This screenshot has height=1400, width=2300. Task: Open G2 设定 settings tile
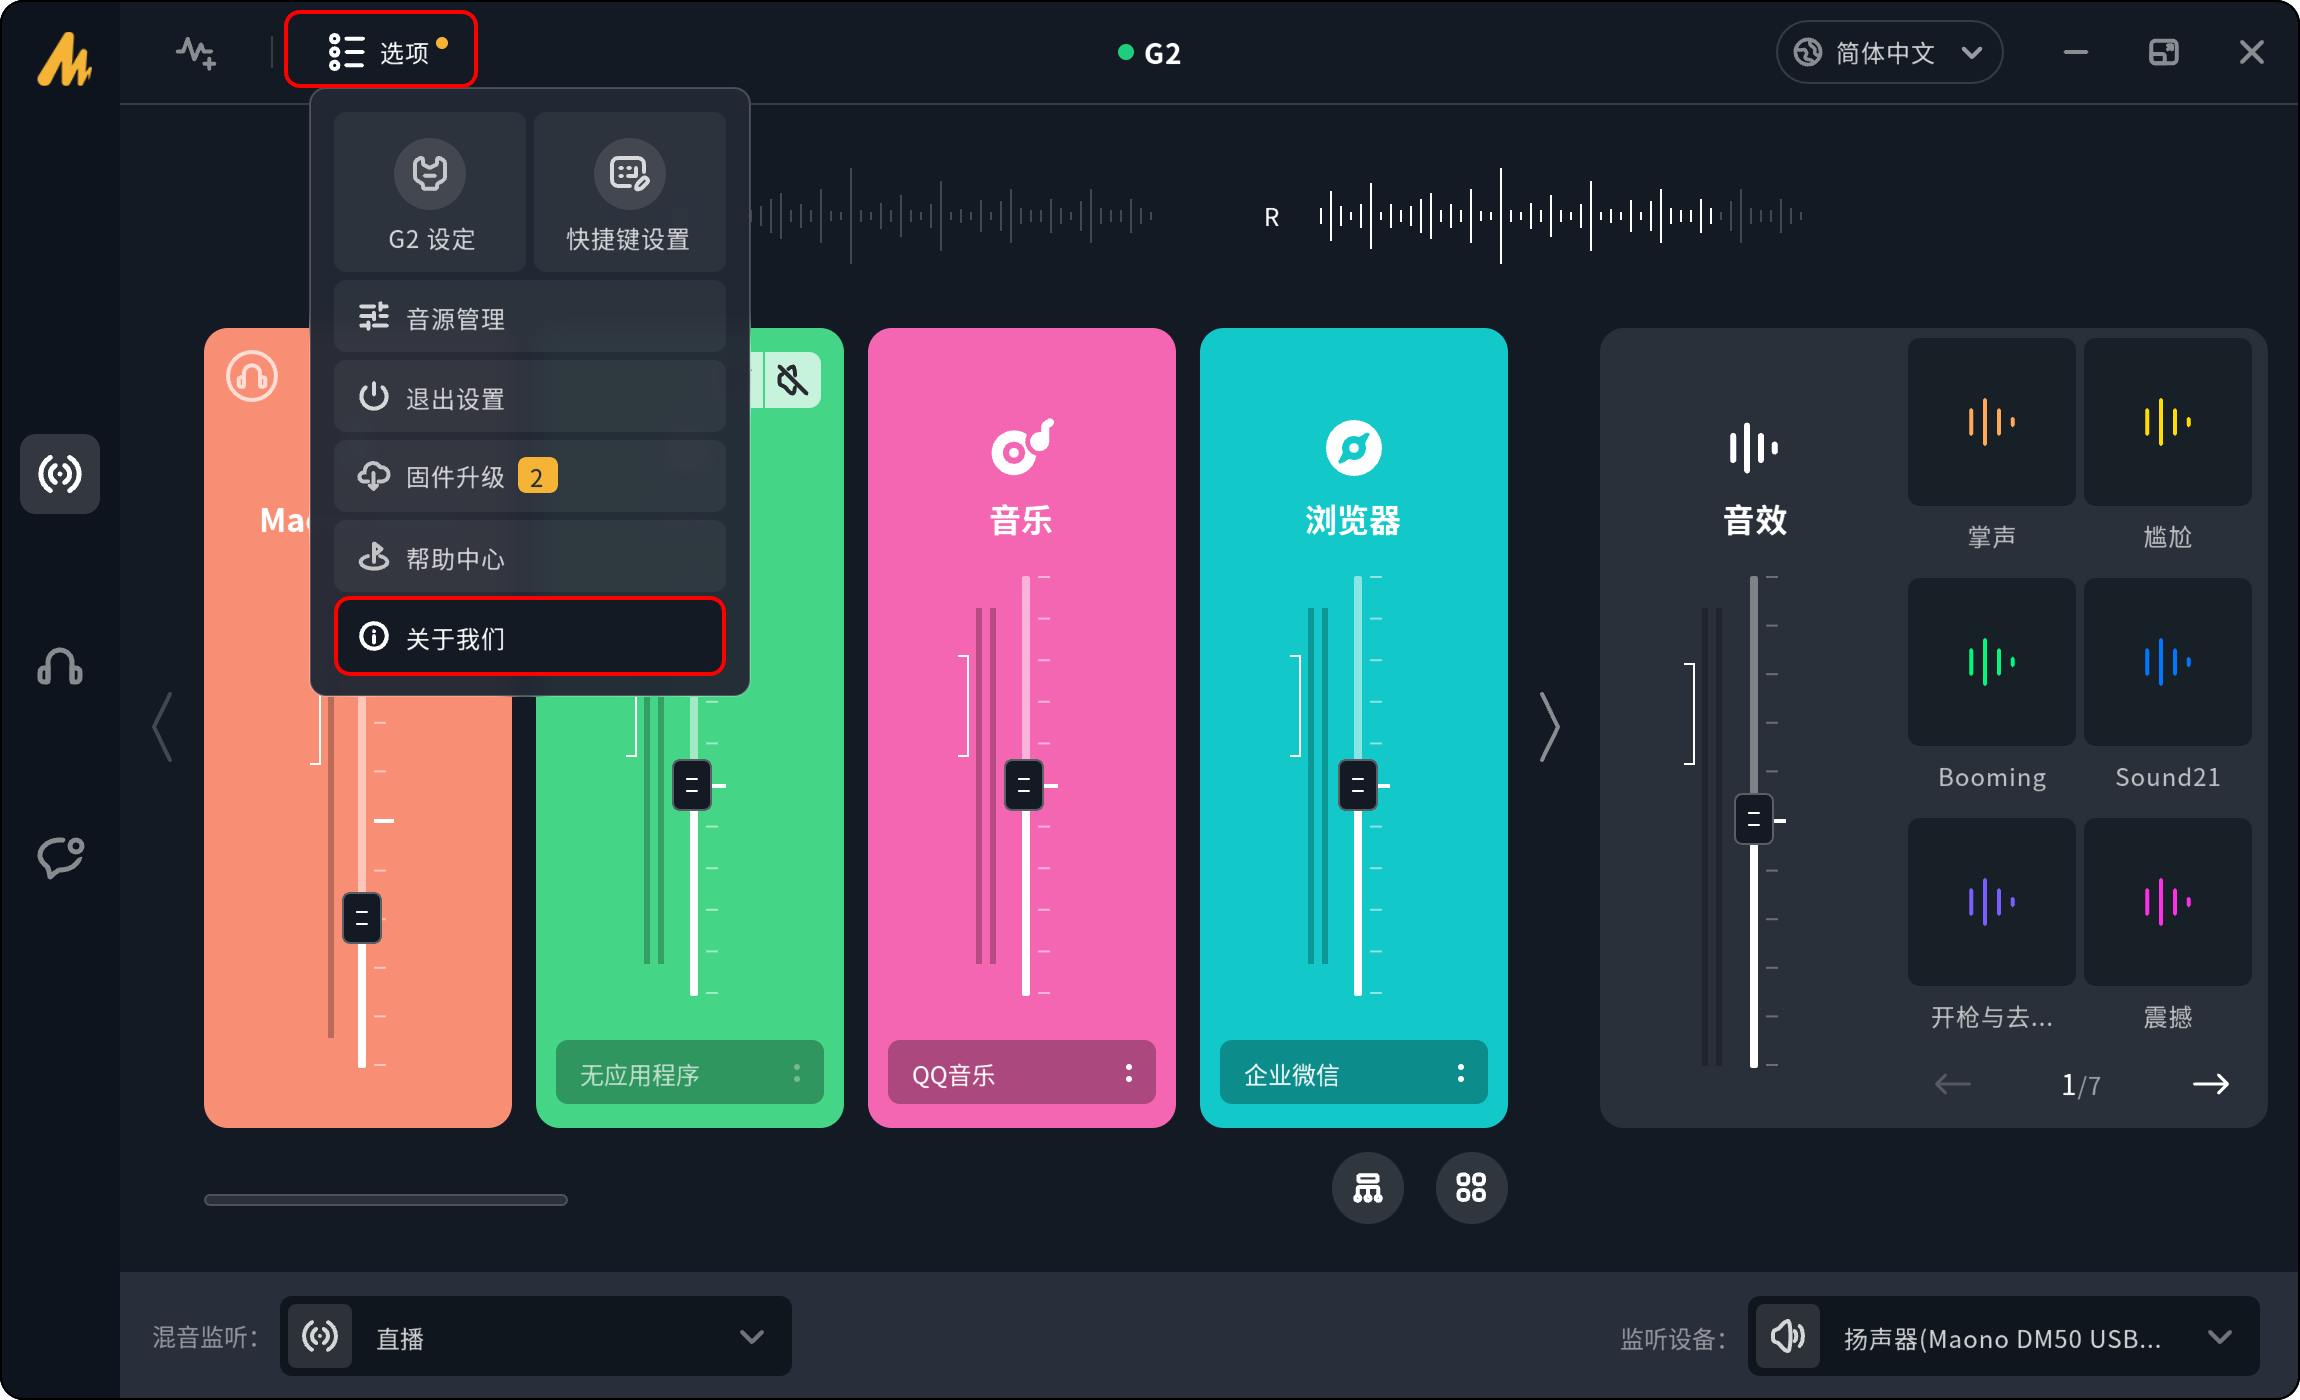click(430, 193)
